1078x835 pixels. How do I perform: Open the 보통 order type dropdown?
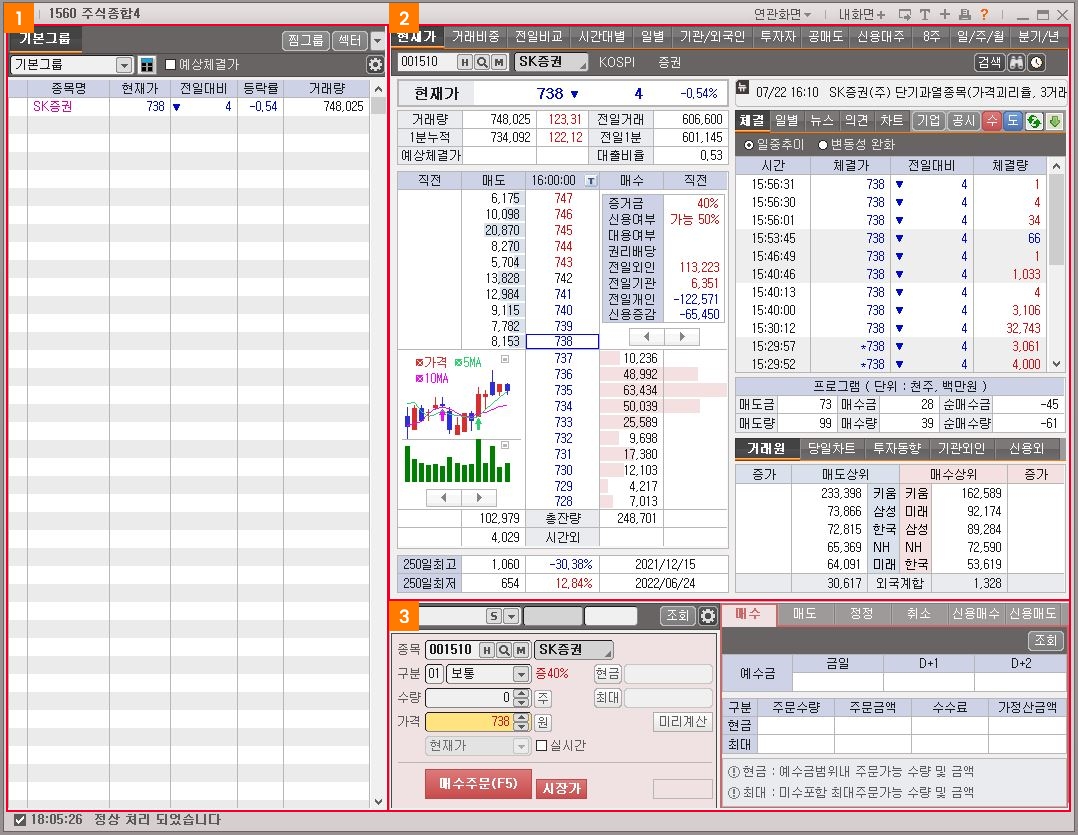click(x=521, y=674)
